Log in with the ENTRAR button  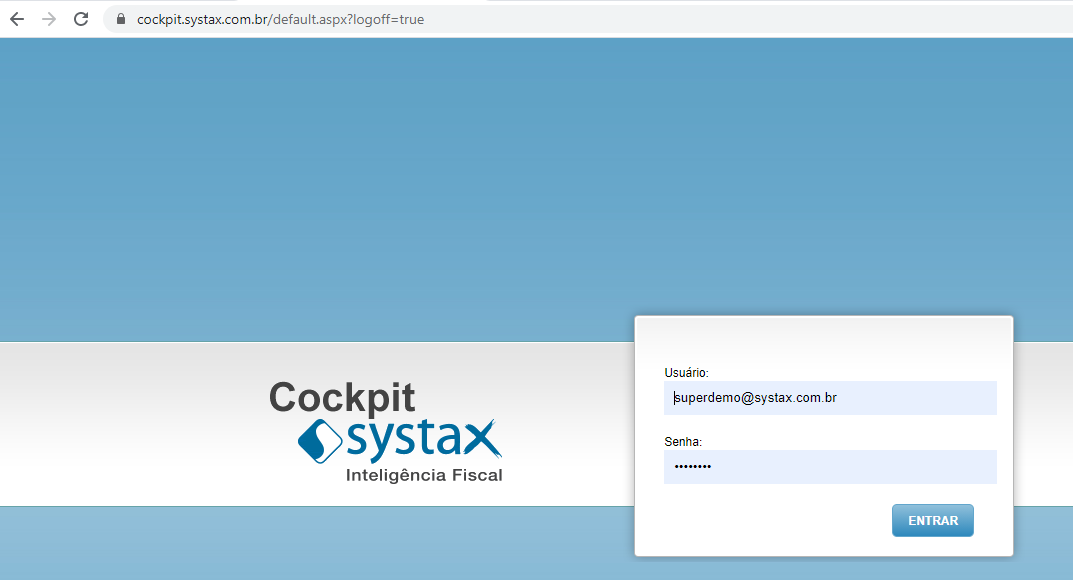[933, 520]
